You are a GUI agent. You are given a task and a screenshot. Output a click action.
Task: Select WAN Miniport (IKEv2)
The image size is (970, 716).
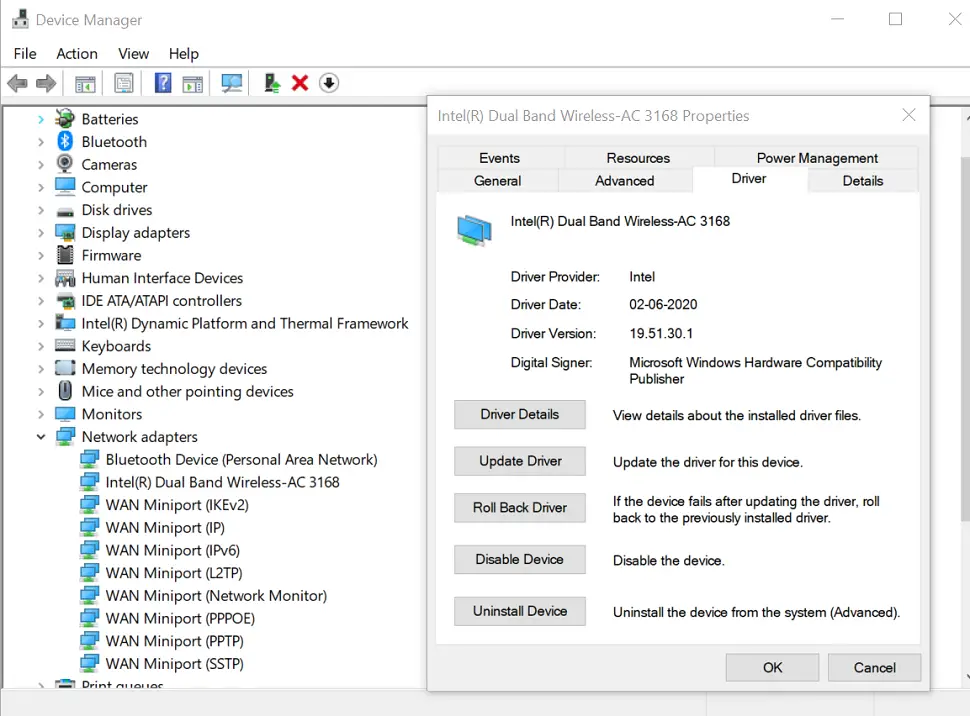(x=177, y=505)
